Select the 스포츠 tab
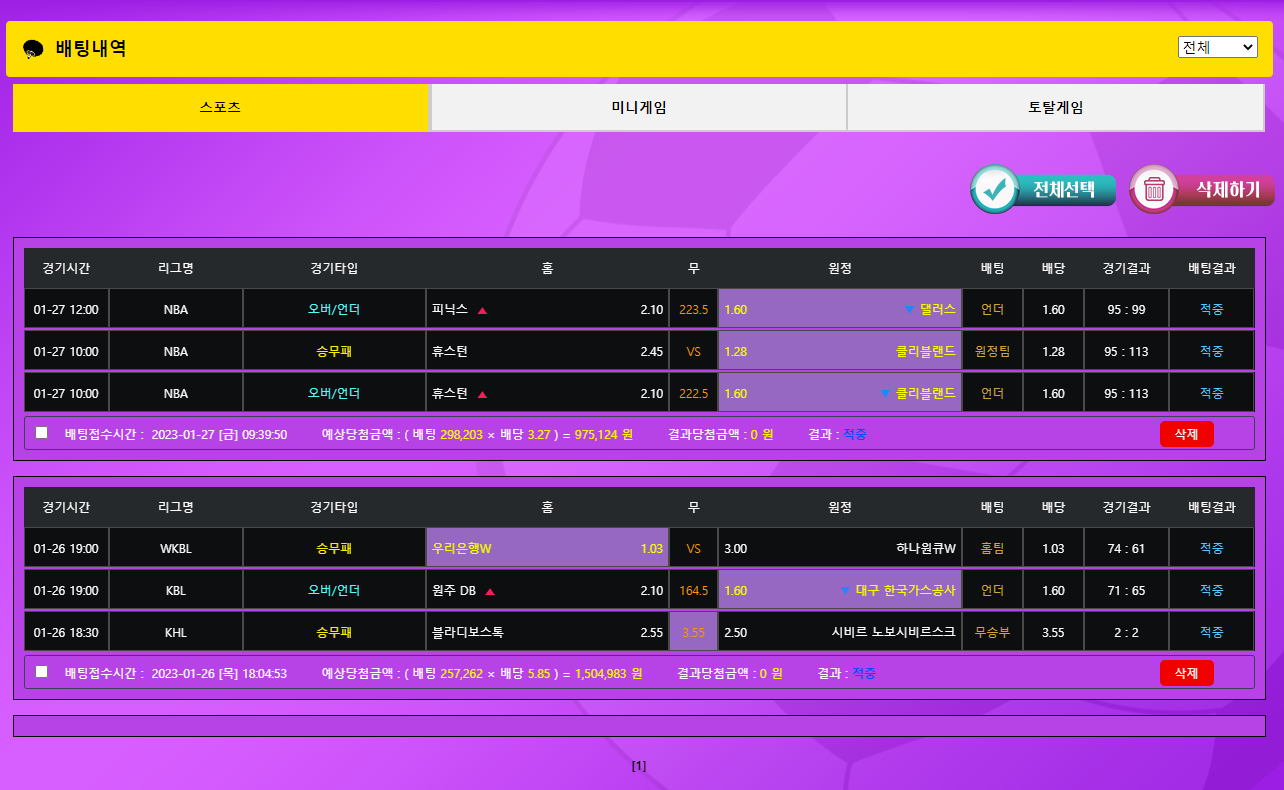The image size is (1284, 790). (x=221, y=108)
